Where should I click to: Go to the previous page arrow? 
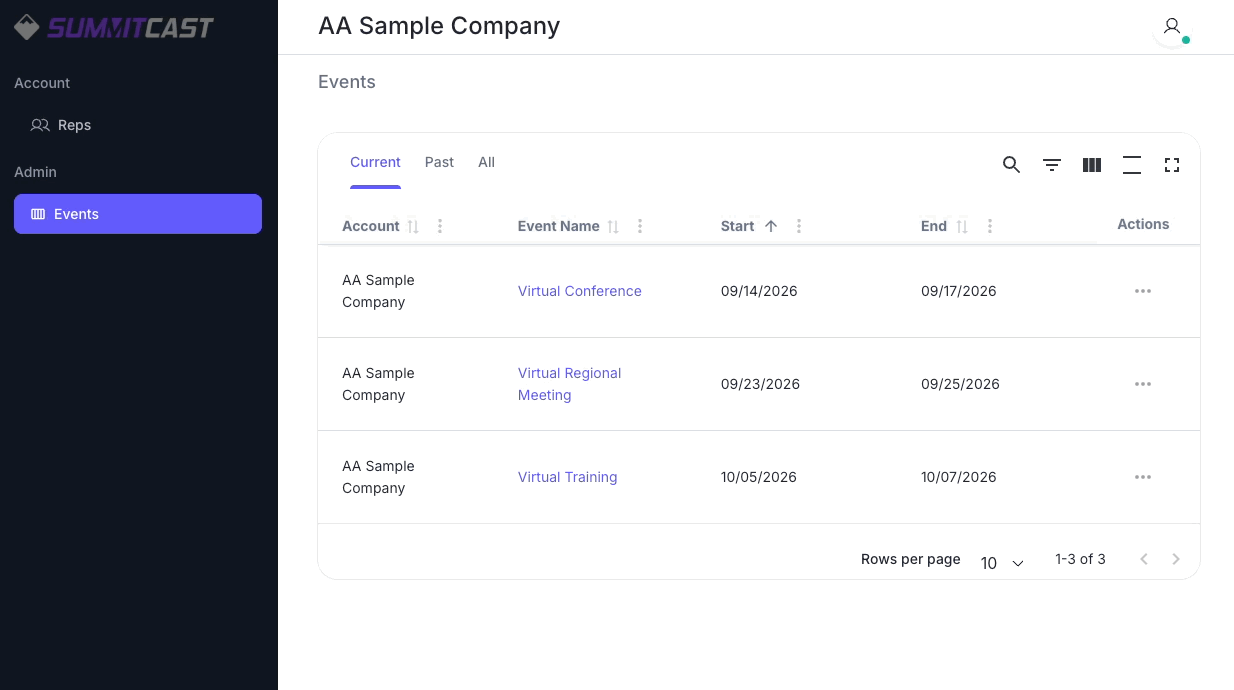point(1144,559)
